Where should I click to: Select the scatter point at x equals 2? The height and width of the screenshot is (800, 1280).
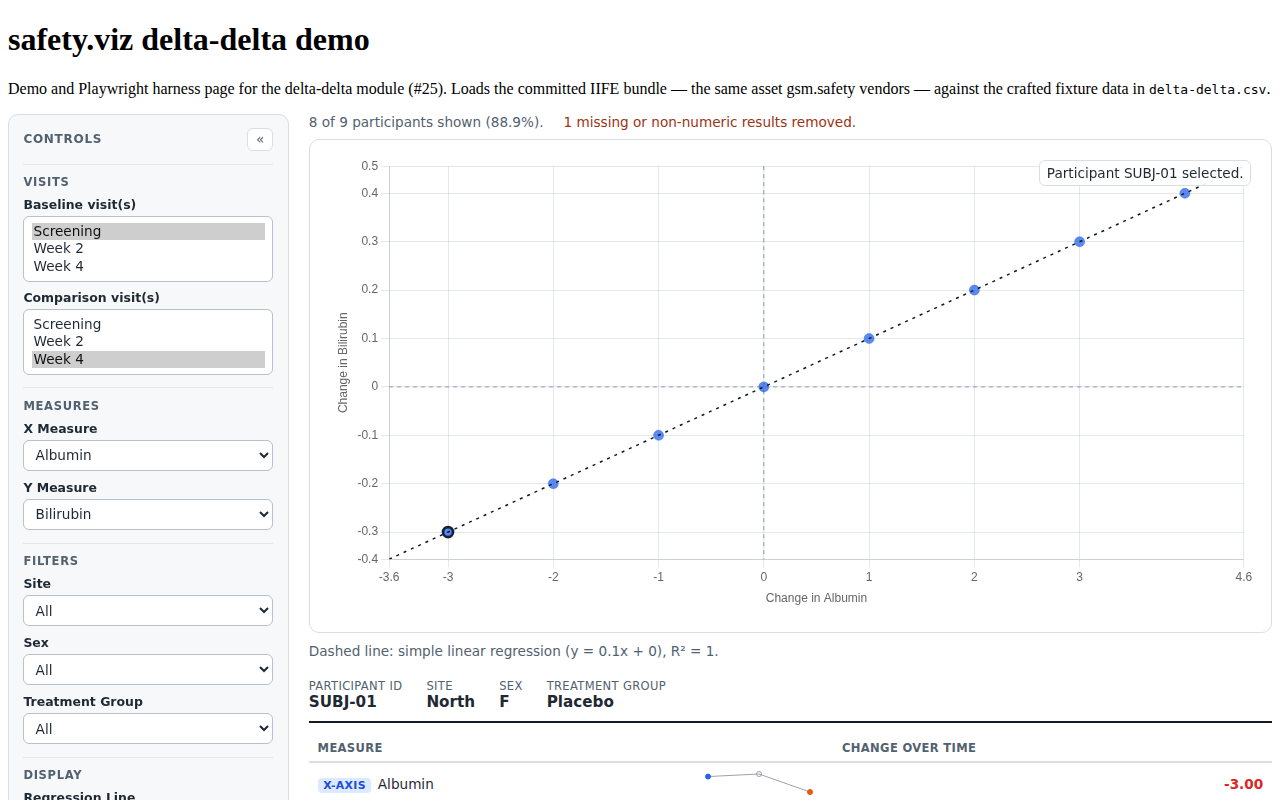point(974,290)
